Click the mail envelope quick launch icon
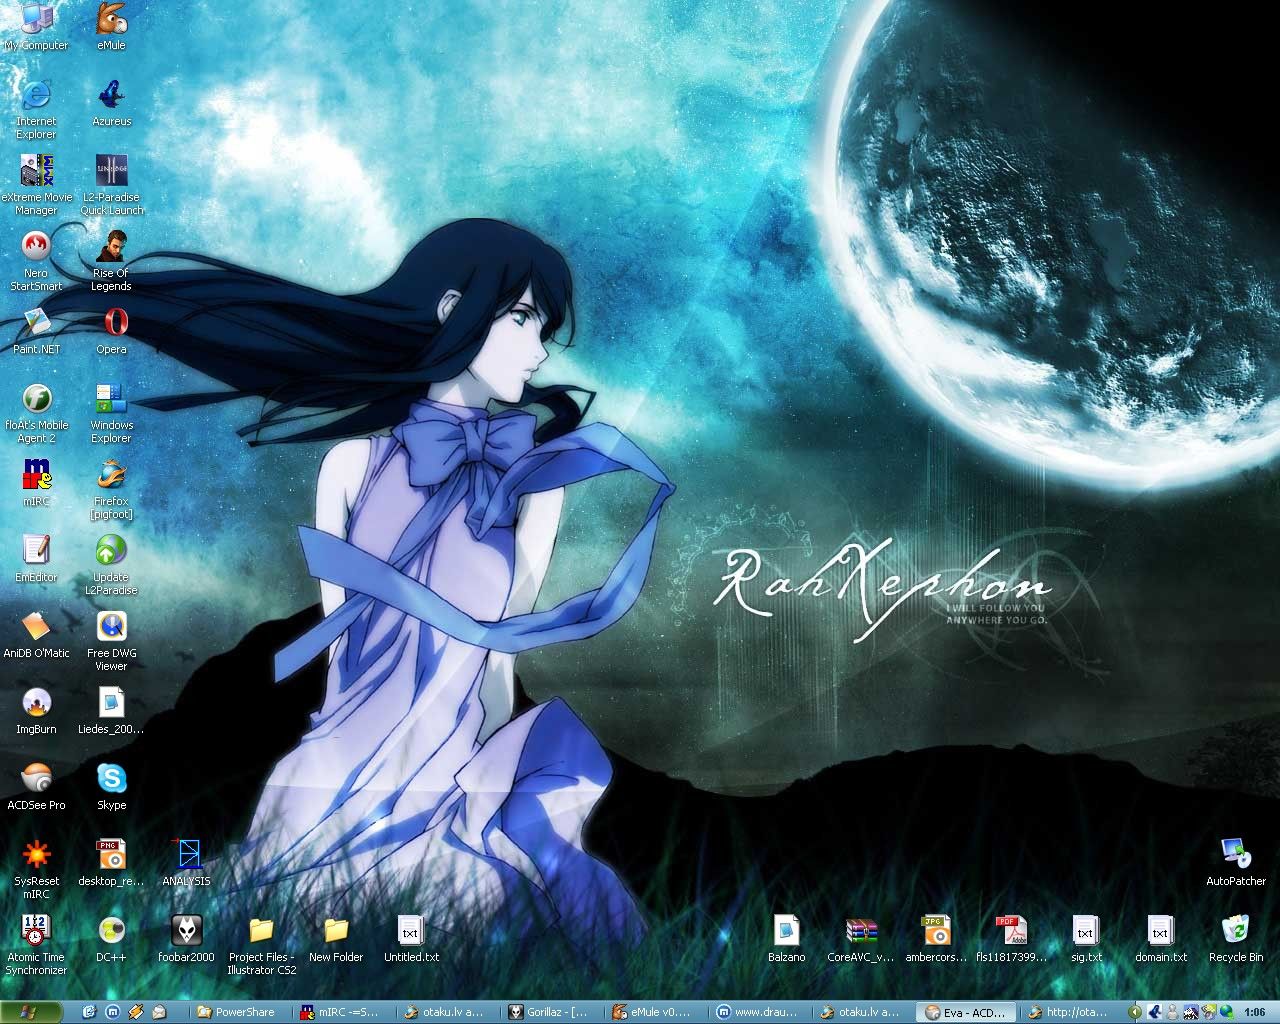This screenshot has width=1280, height=1024. point(159,1011)
